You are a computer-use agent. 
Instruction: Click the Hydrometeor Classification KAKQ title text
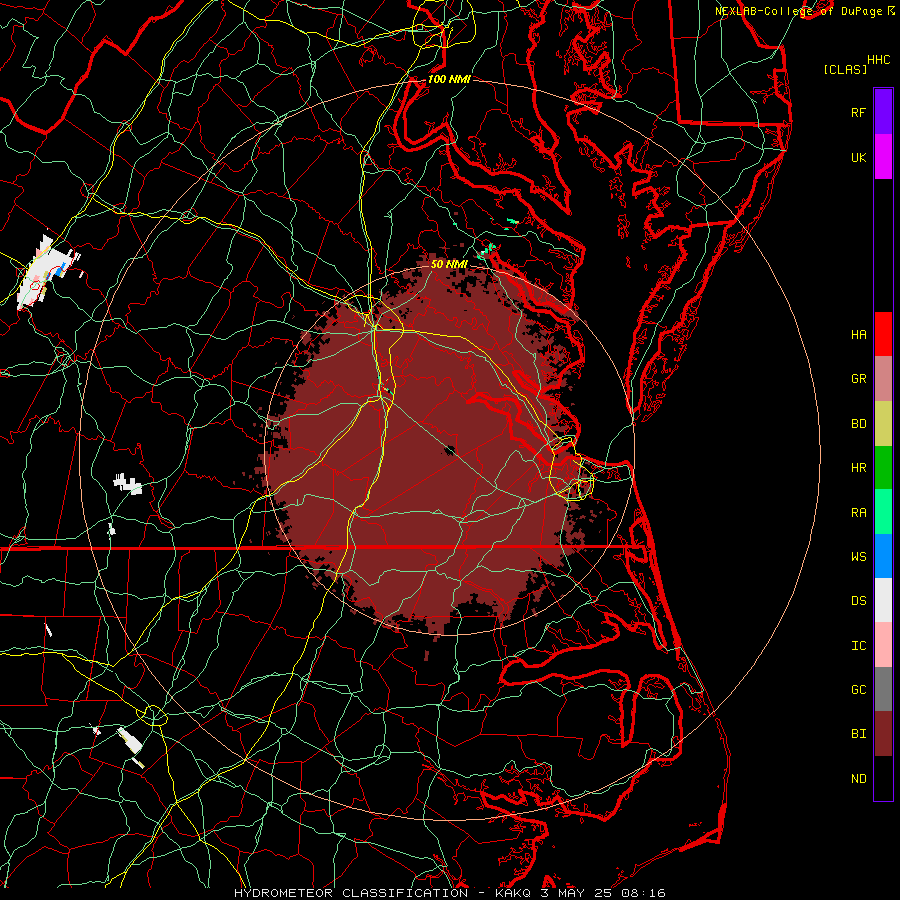coord(449,893)
